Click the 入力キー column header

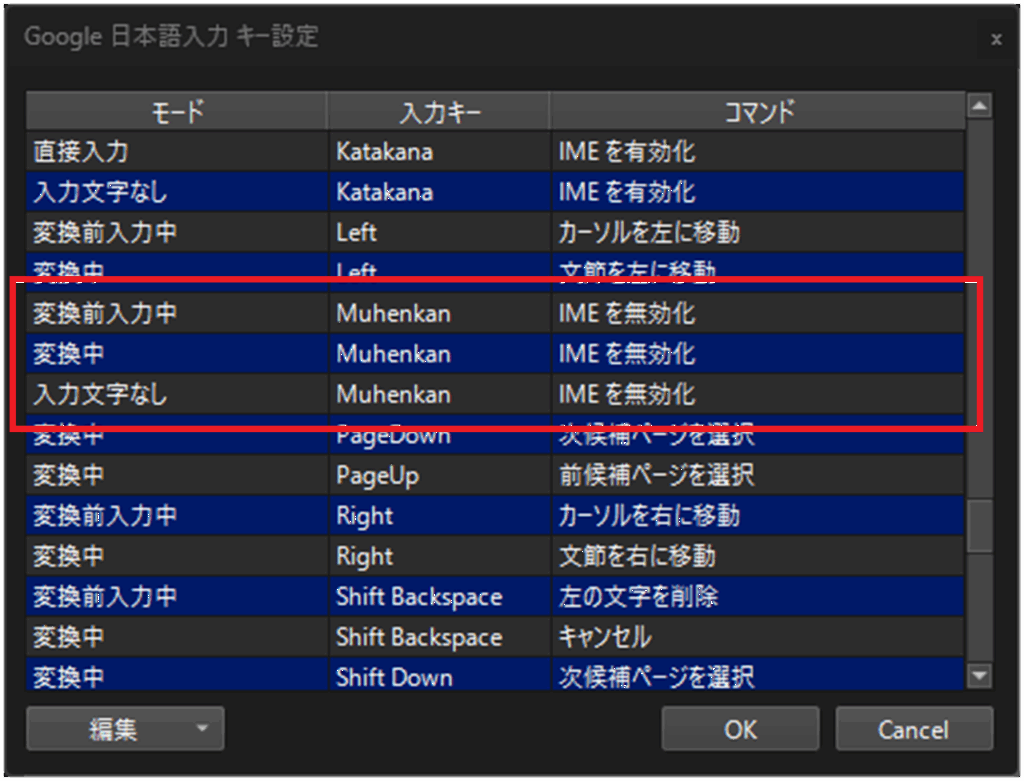pos(437,111)
